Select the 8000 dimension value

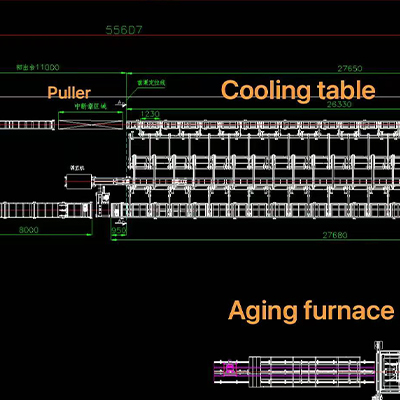point(28,230)
